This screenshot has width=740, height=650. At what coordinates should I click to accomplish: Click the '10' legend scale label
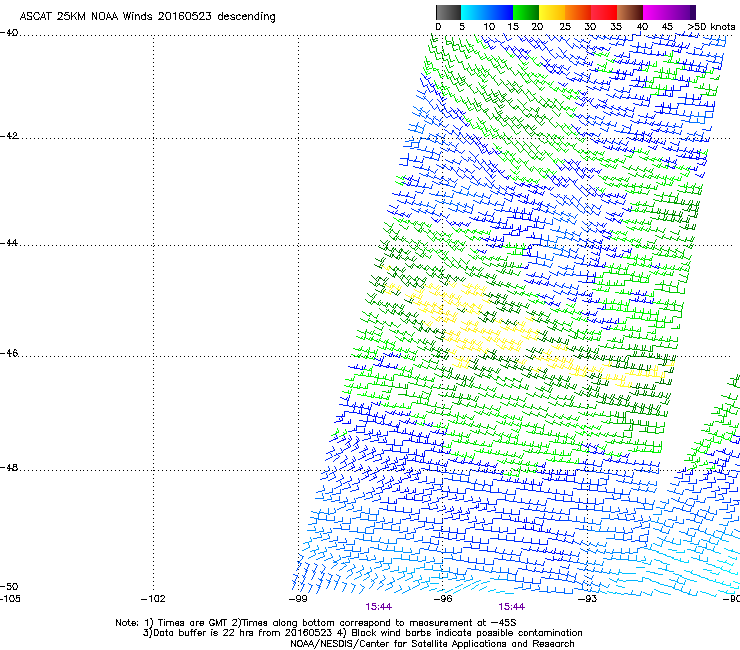click(489, 27)
